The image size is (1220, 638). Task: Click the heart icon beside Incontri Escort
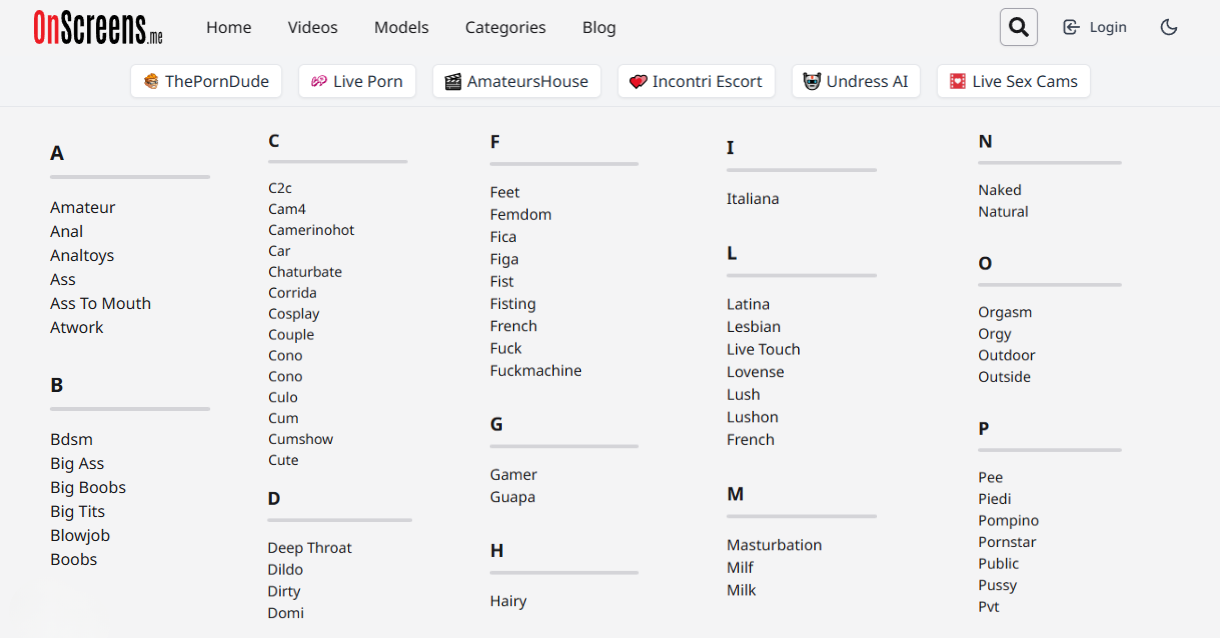coord(638,82)
